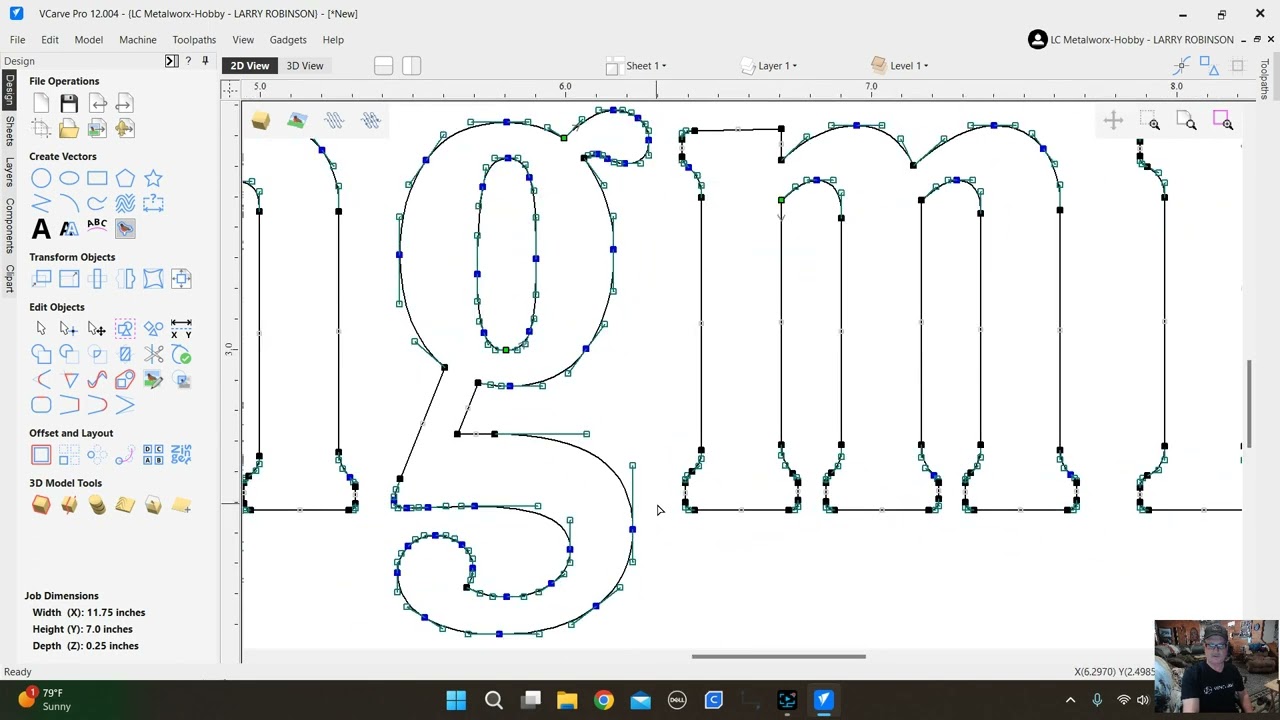Select the Align Objects tool in Transform
1280x720 pixels.
(x=181, y=279)
